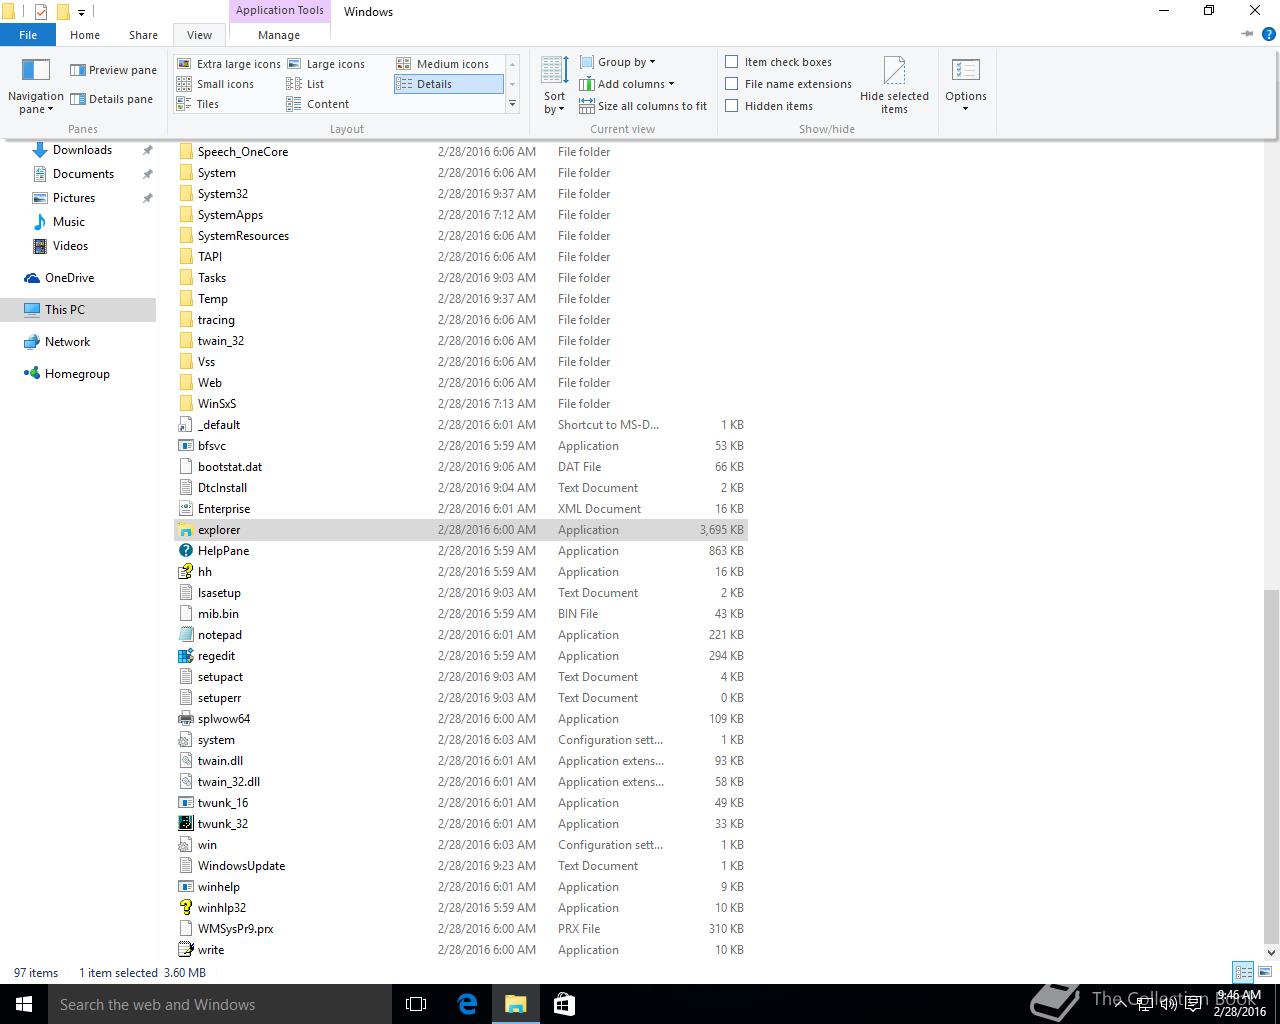Click the Hide selected items icon
This screenshot has height=1024, width=1280.
tap(894, 70)
